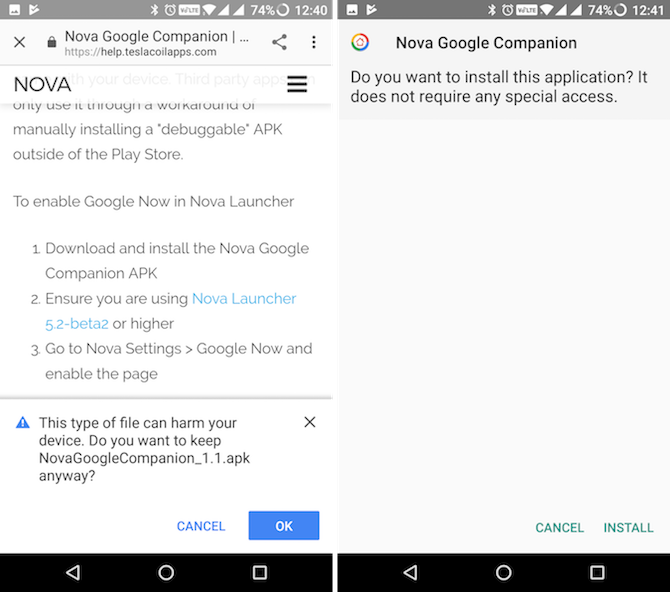
Task: Tap the VoLTE icon in left status bar
Action: 189,9
